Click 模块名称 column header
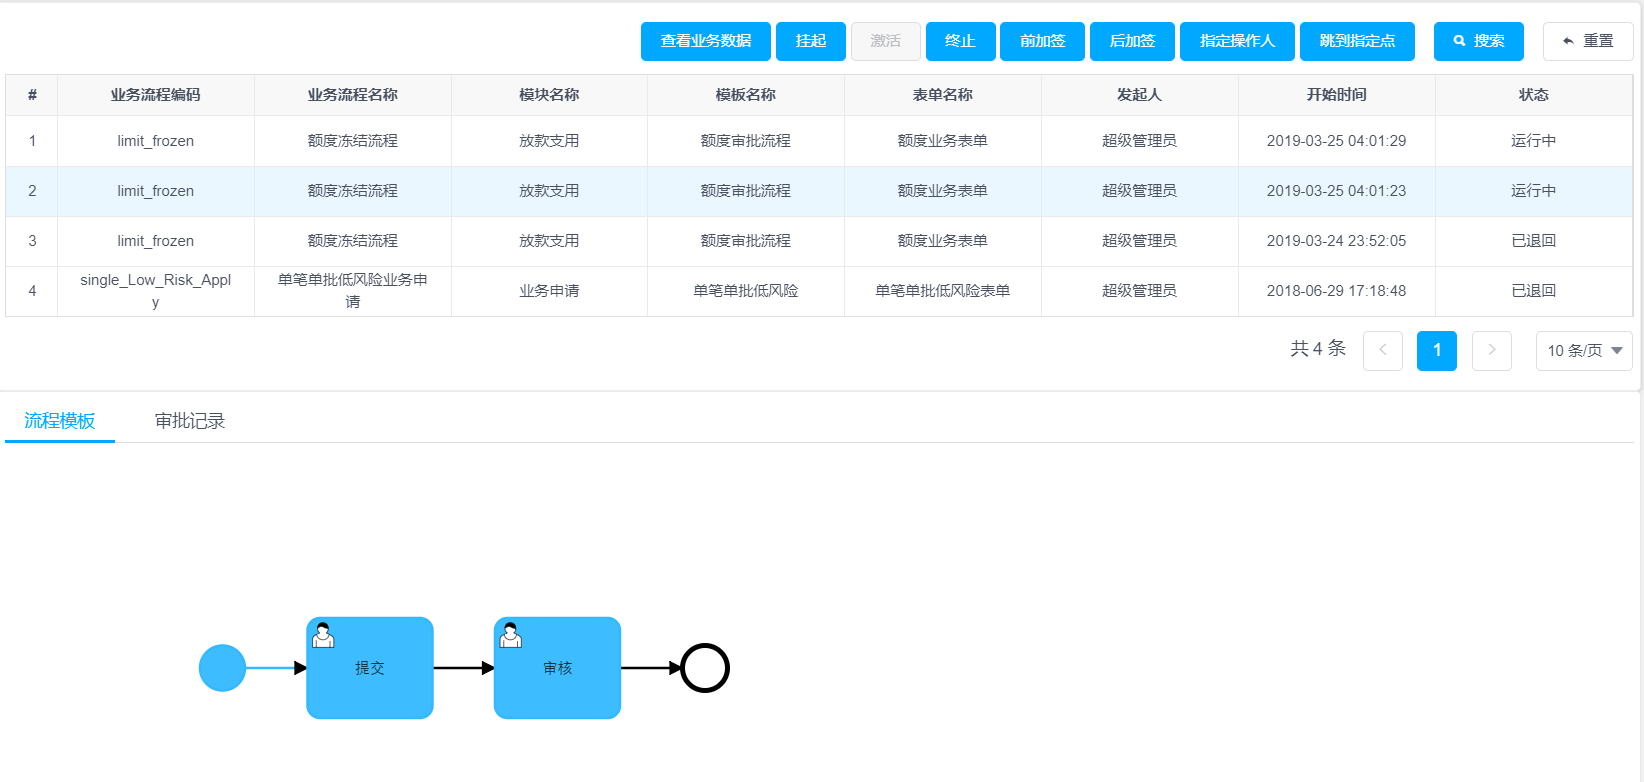This screenshot has height=782, width=1644. (x=549, y=95)
